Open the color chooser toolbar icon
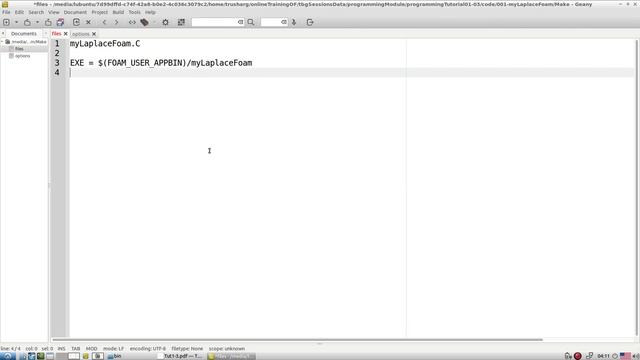The height and width of the screenshot is (360, 640). pyautogui.click(x=181, y=22)
